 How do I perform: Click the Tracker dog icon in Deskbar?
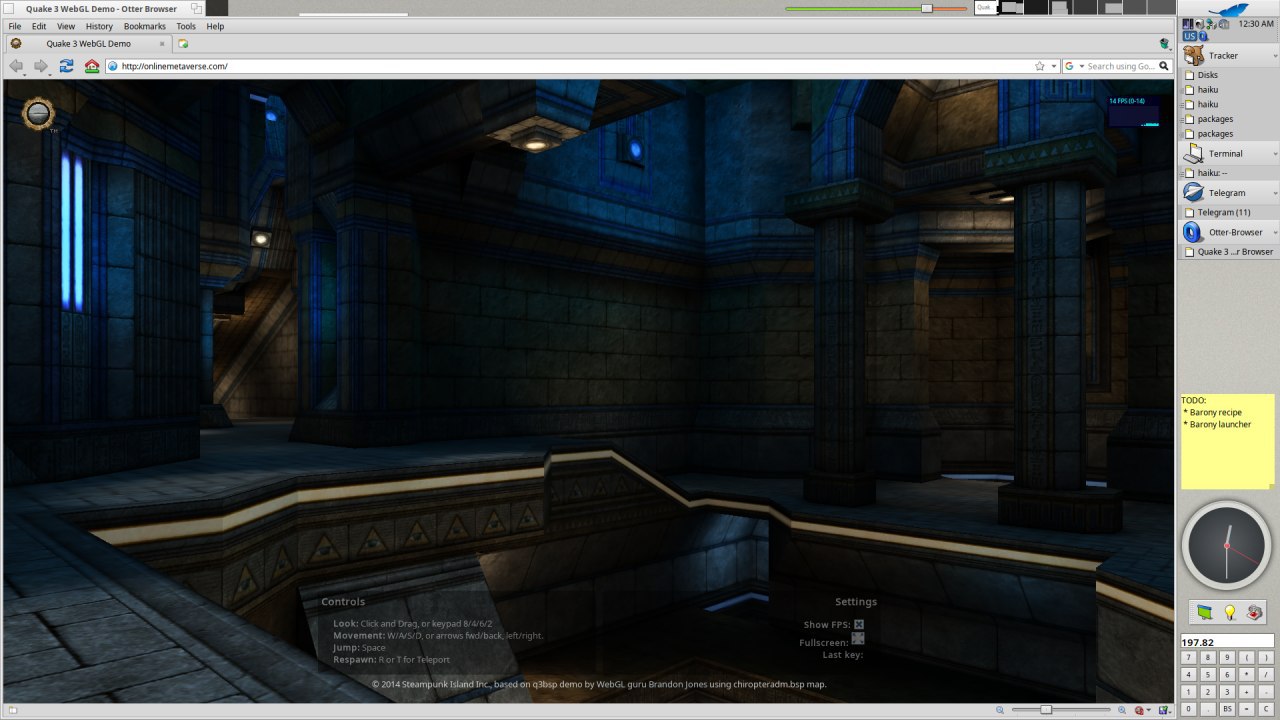(x=1193, y=56)
